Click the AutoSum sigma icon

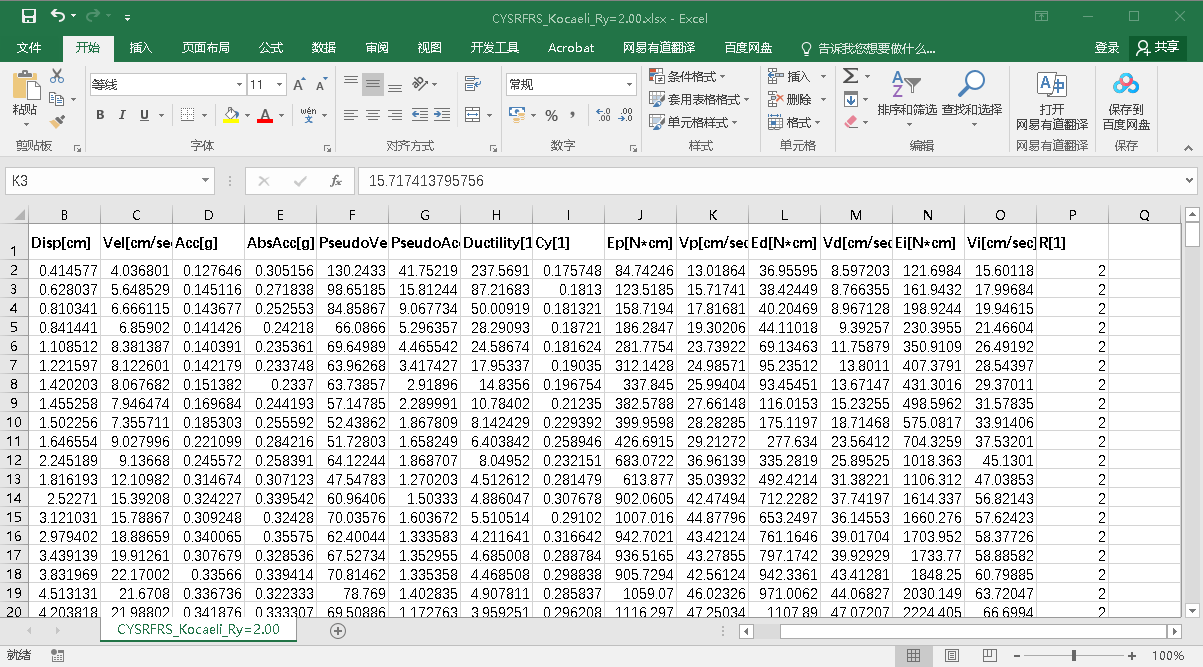[850, 77]
